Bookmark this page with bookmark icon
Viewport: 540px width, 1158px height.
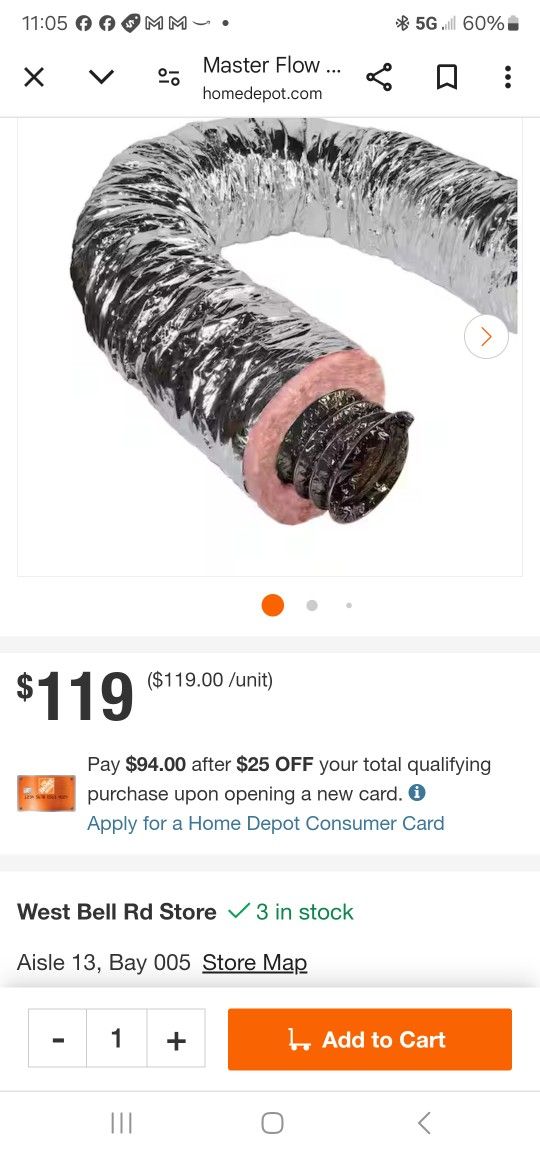tap(446, 77)
